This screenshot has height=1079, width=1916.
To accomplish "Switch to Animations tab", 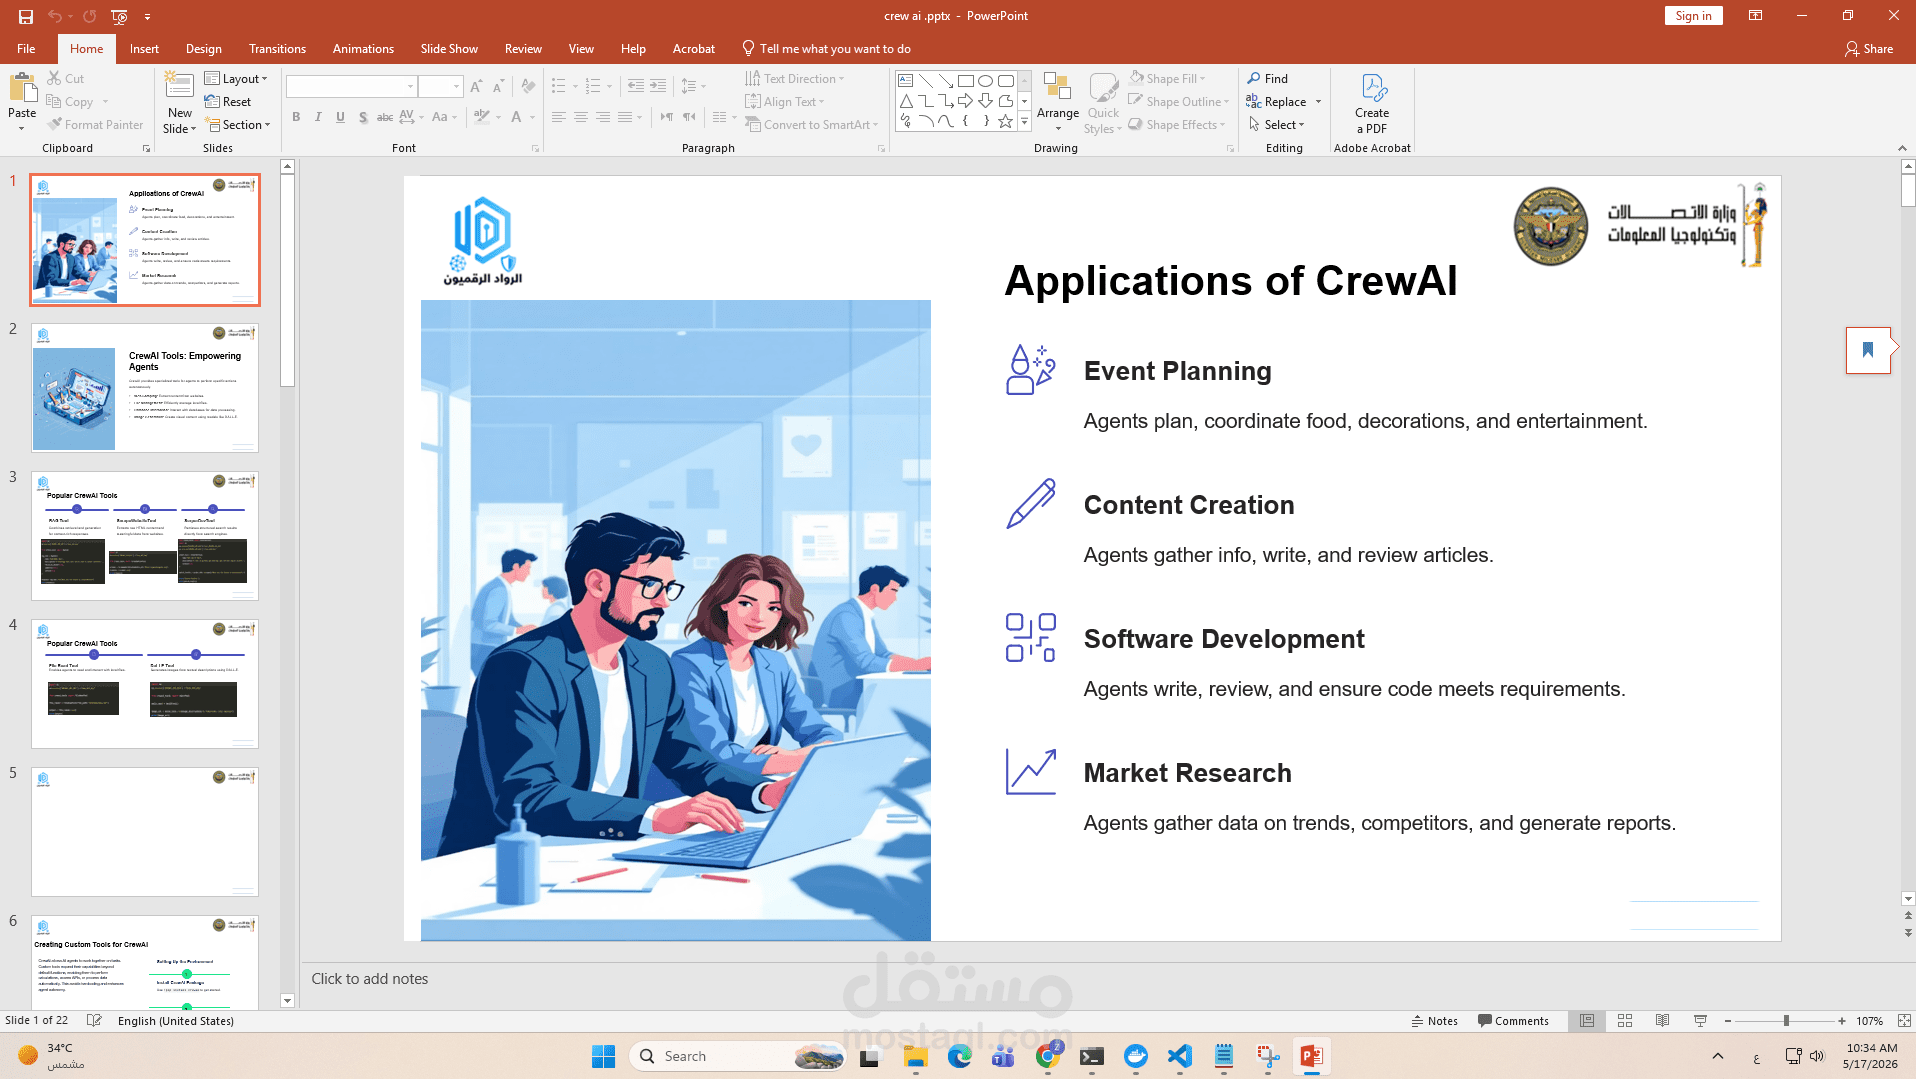I will click(363, 49).
